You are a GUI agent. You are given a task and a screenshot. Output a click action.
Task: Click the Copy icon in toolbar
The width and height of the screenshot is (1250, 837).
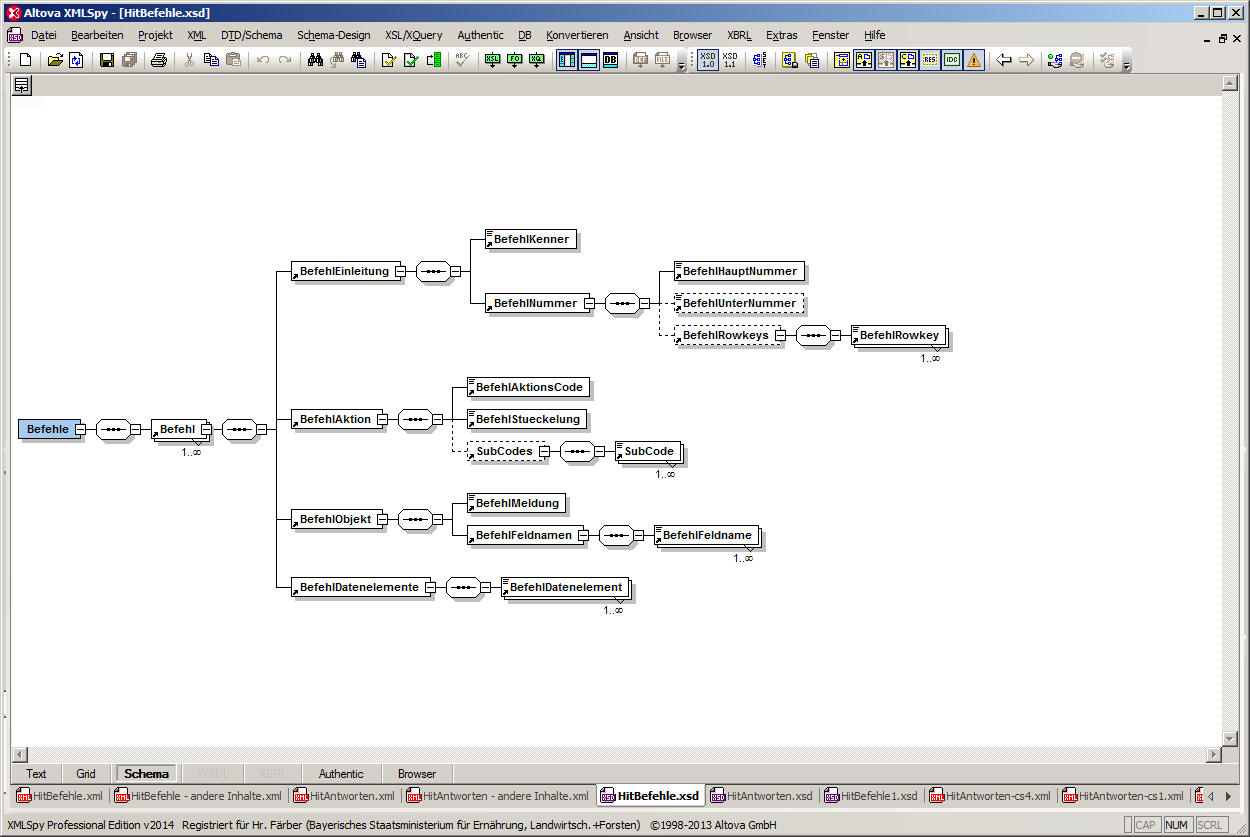click(x=212, y=60)
